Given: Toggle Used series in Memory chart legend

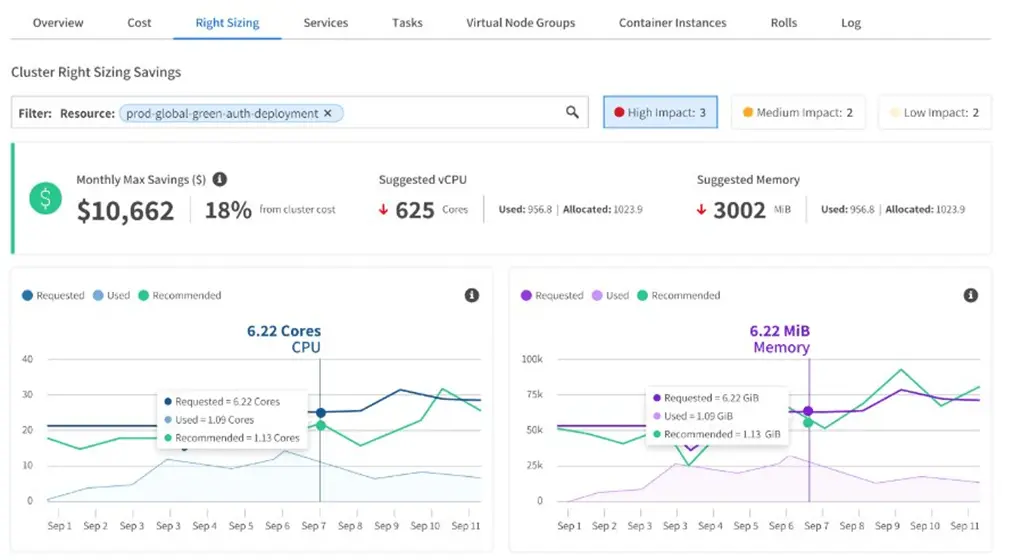Looking at the screenshot, I should (x=610, y=295).
